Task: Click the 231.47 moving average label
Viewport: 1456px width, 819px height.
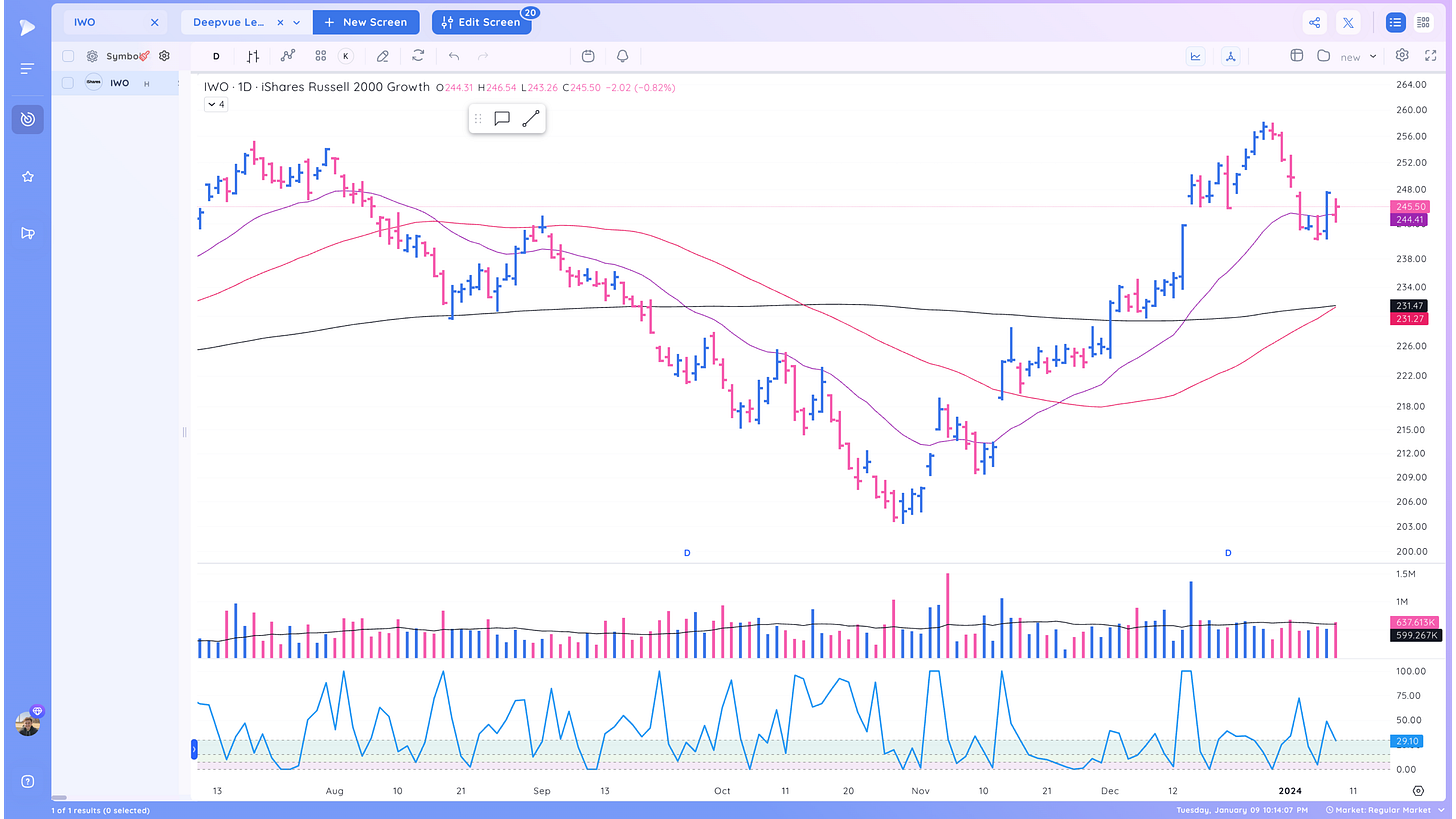Action: pos(1409,305)
